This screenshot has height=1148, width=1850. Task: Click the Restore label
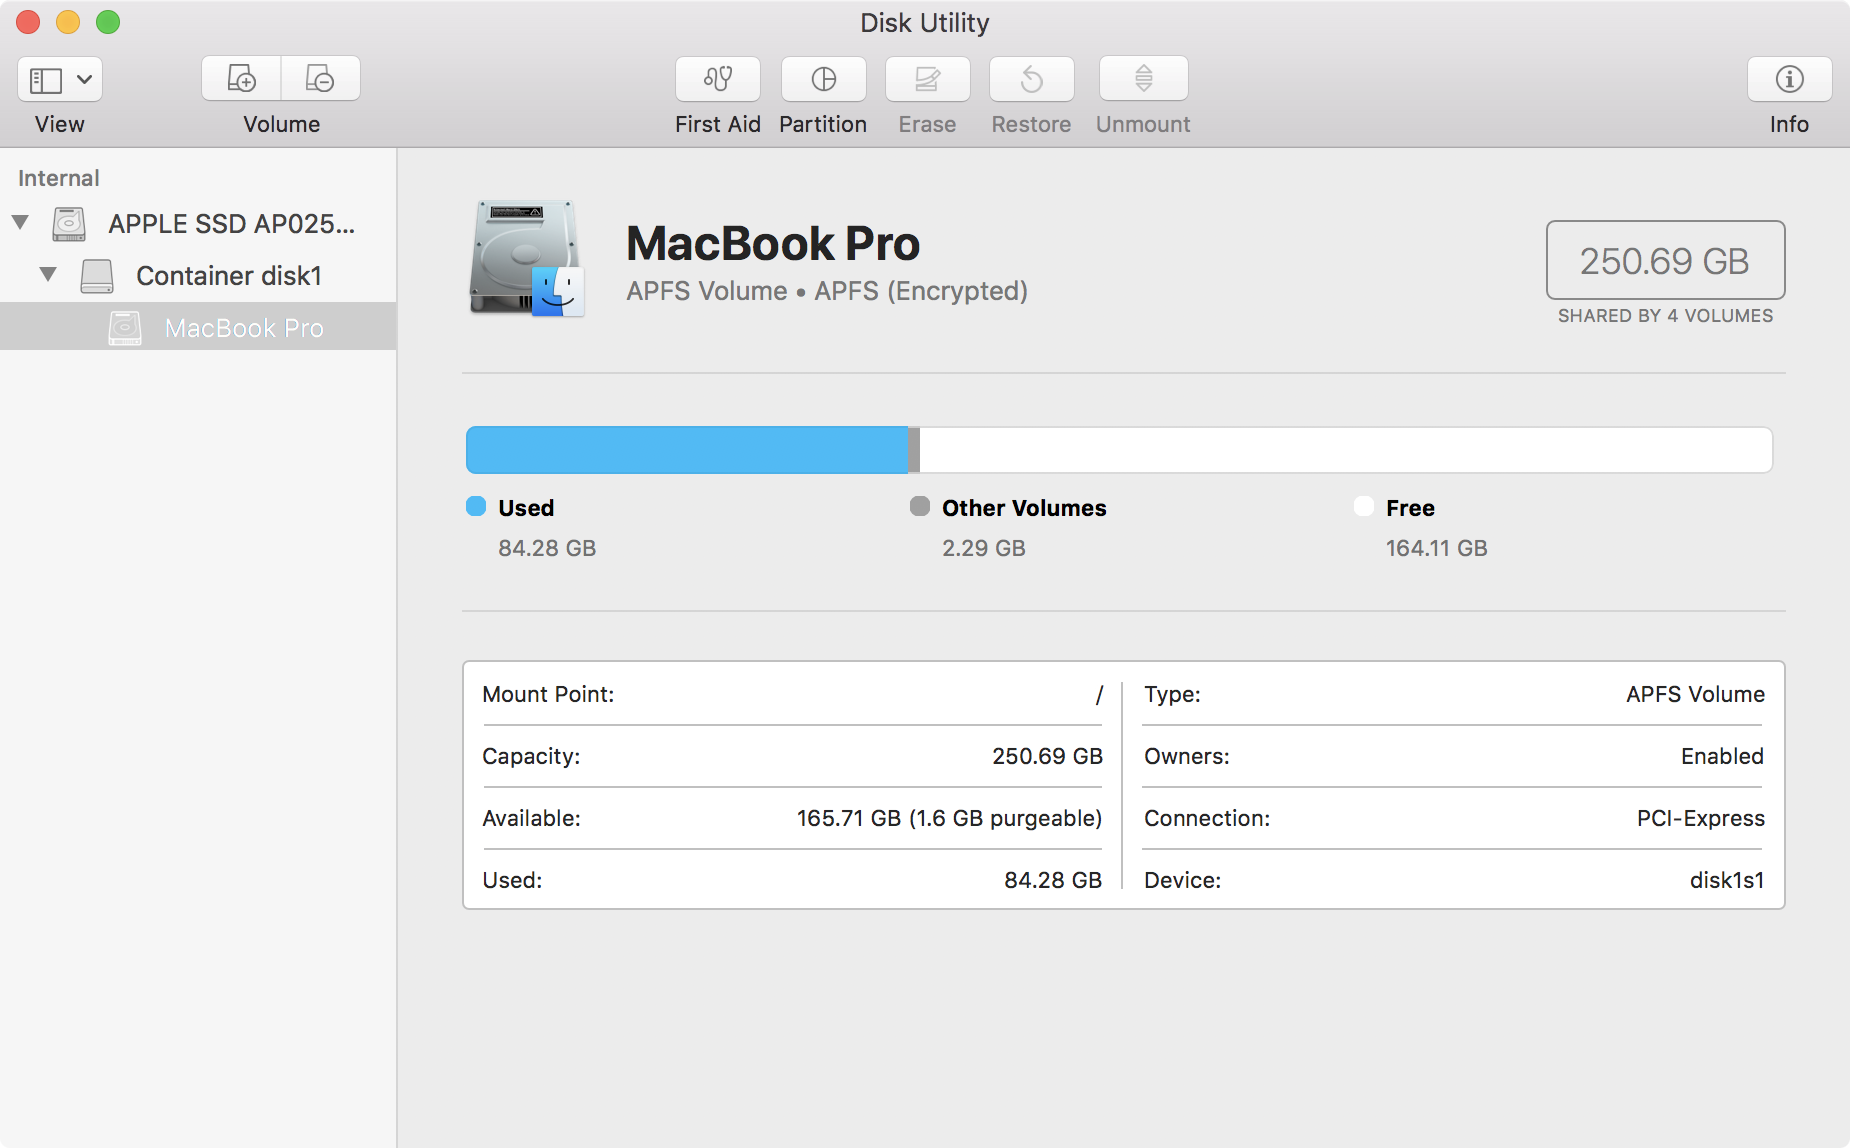1031,124
